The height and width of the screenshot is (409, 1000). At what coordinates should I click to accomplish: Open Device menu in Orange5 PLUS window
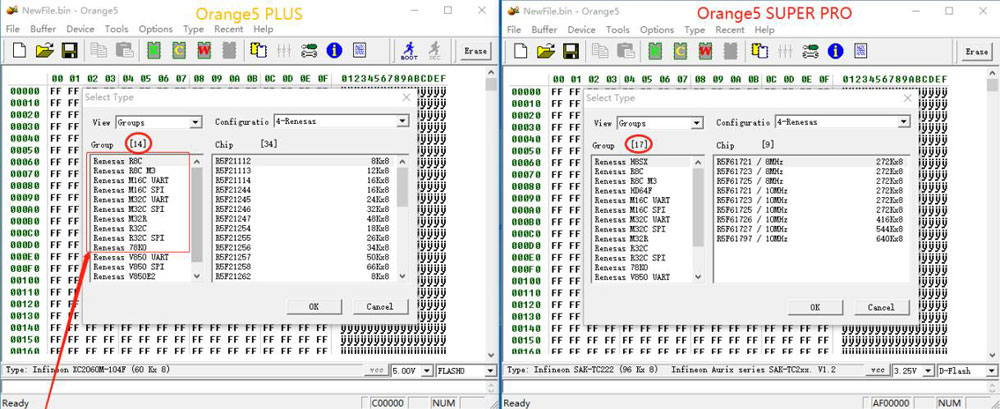(80, 29)
